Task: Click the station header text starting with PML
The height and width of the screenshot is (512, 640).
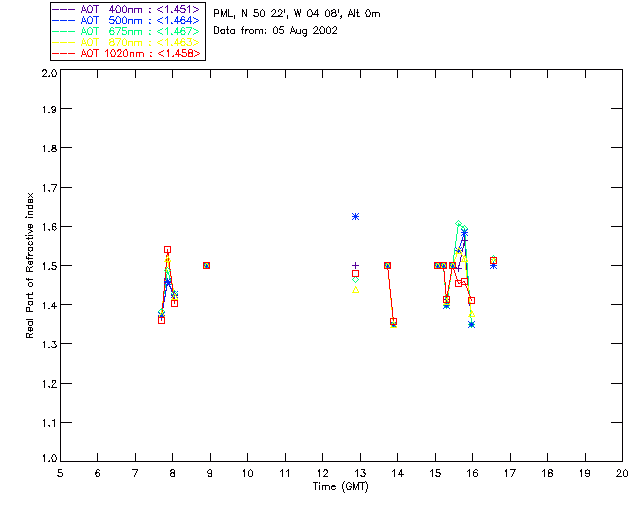Action: click(x=297, y=14)
